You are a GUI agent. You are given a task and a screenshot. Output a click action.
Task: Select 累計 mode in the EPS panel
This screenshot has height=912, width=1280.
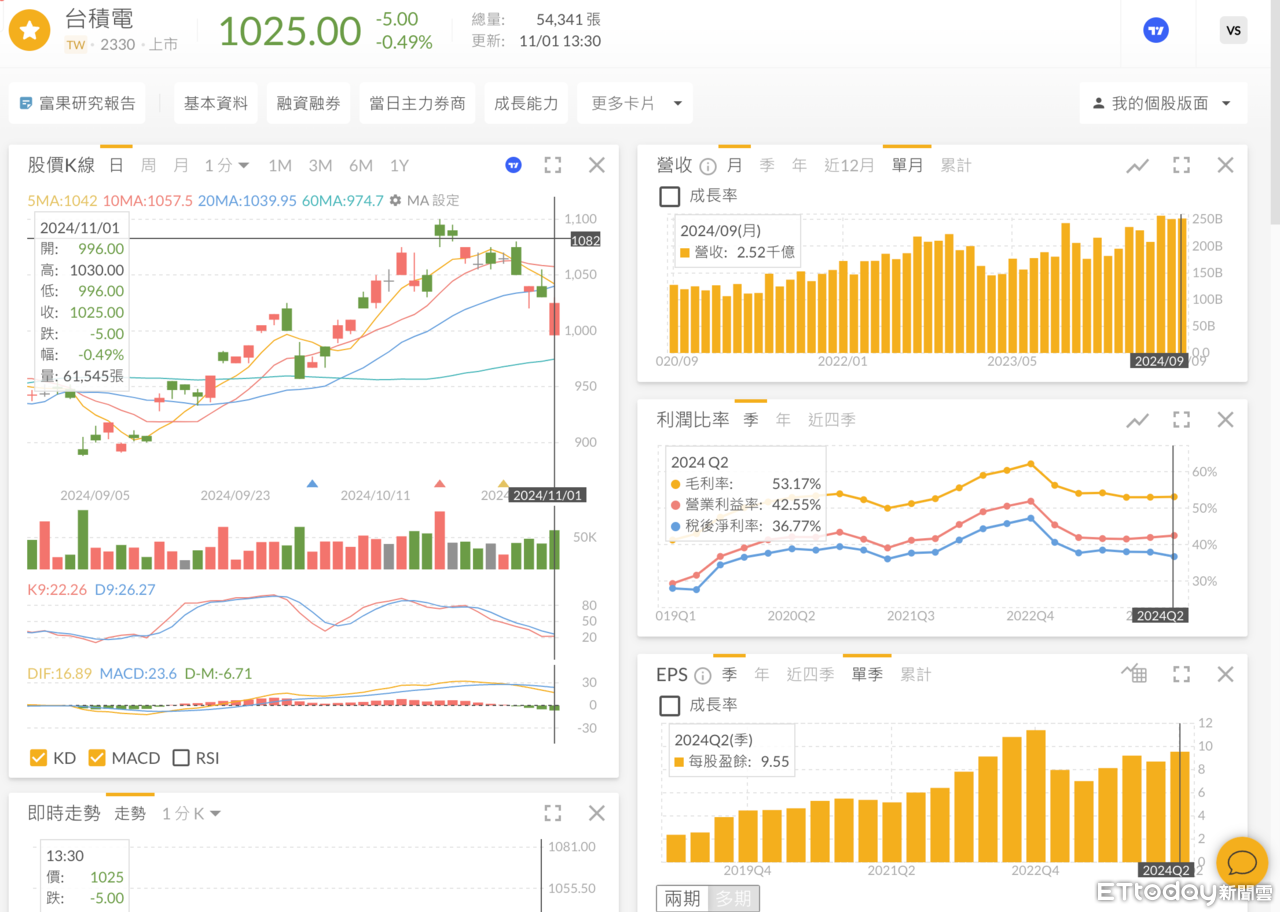pos(916,675)
